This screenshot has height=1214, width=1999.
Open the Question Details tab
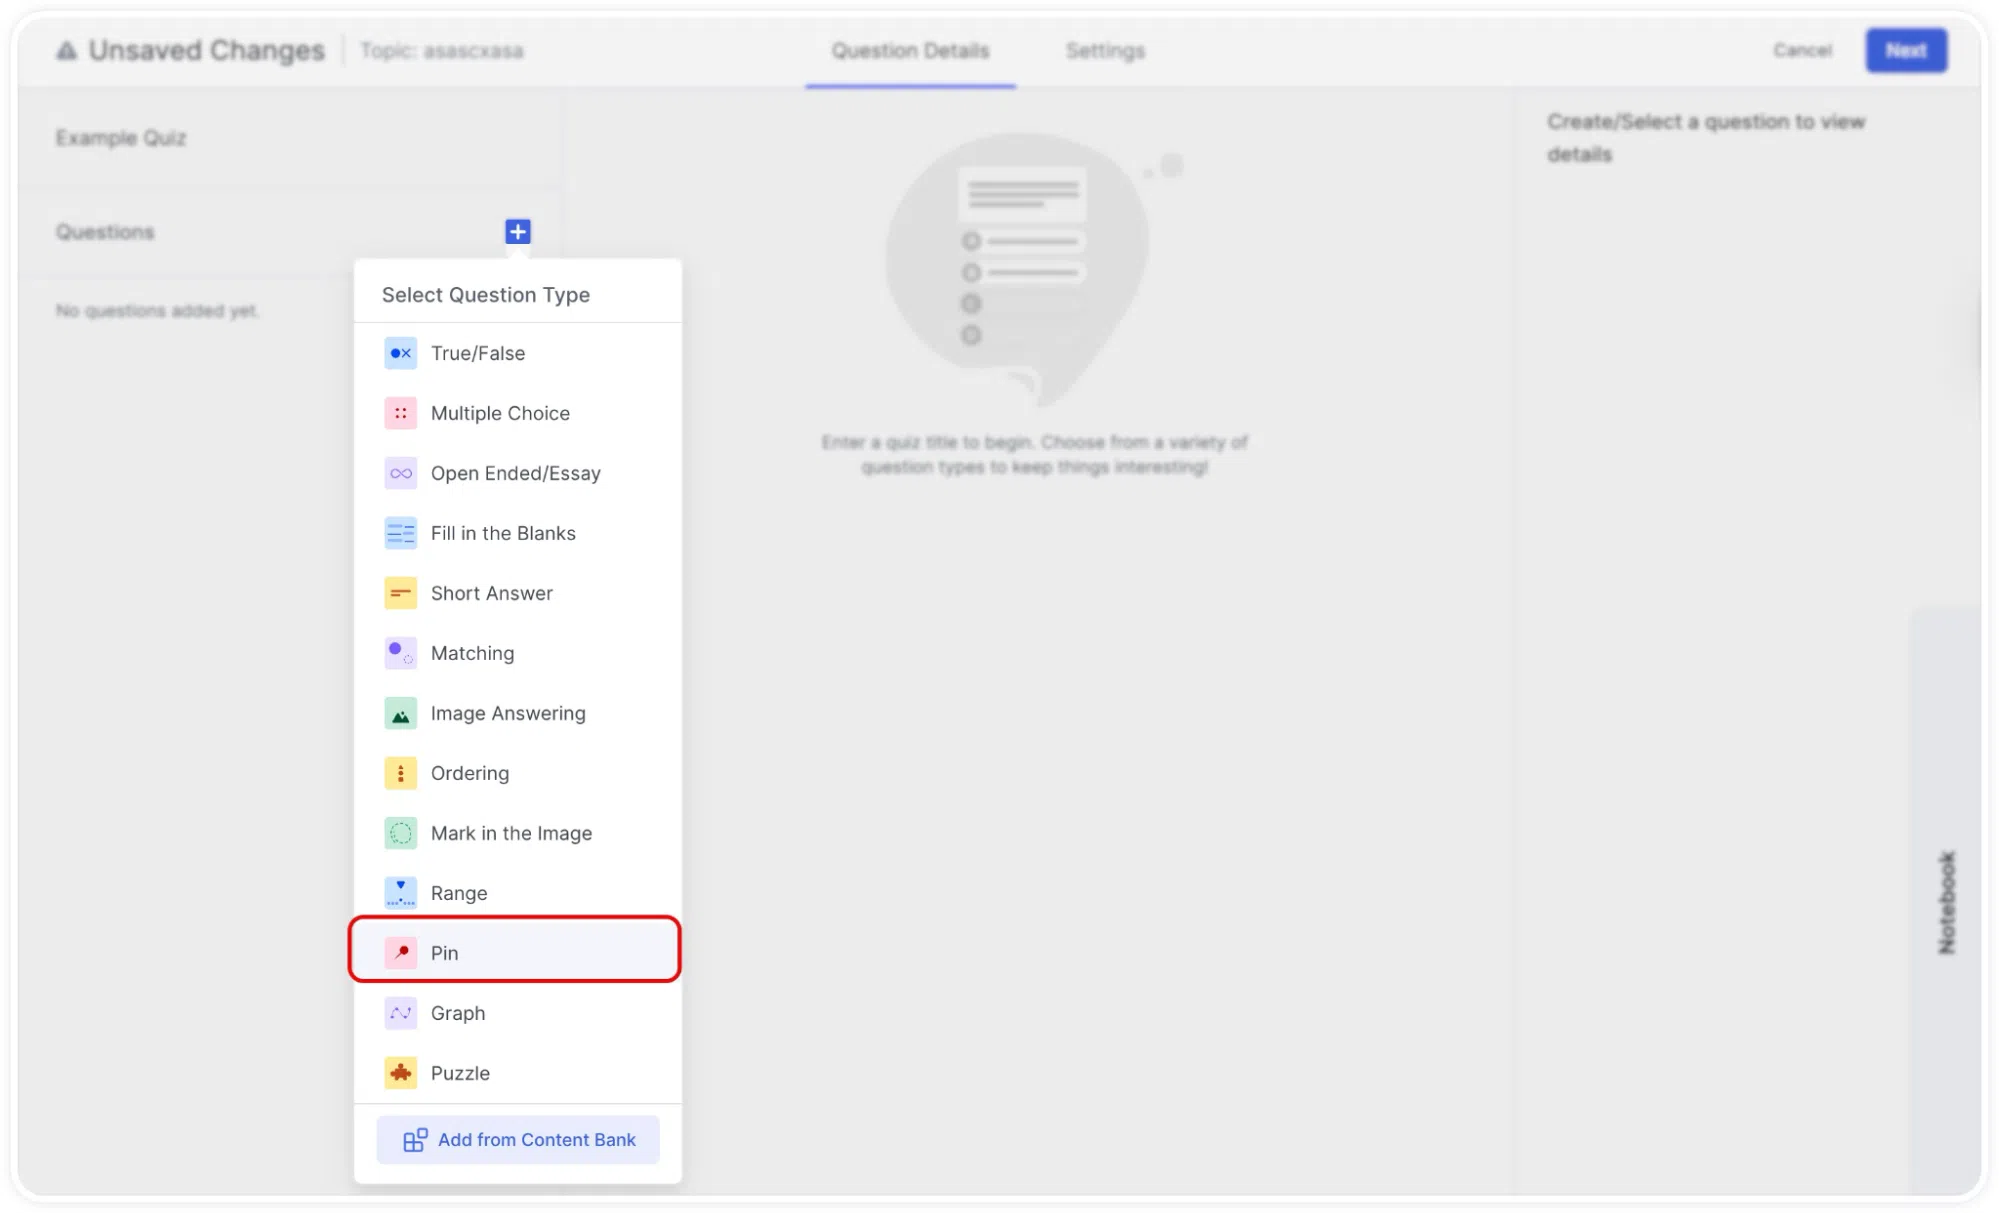910,50
